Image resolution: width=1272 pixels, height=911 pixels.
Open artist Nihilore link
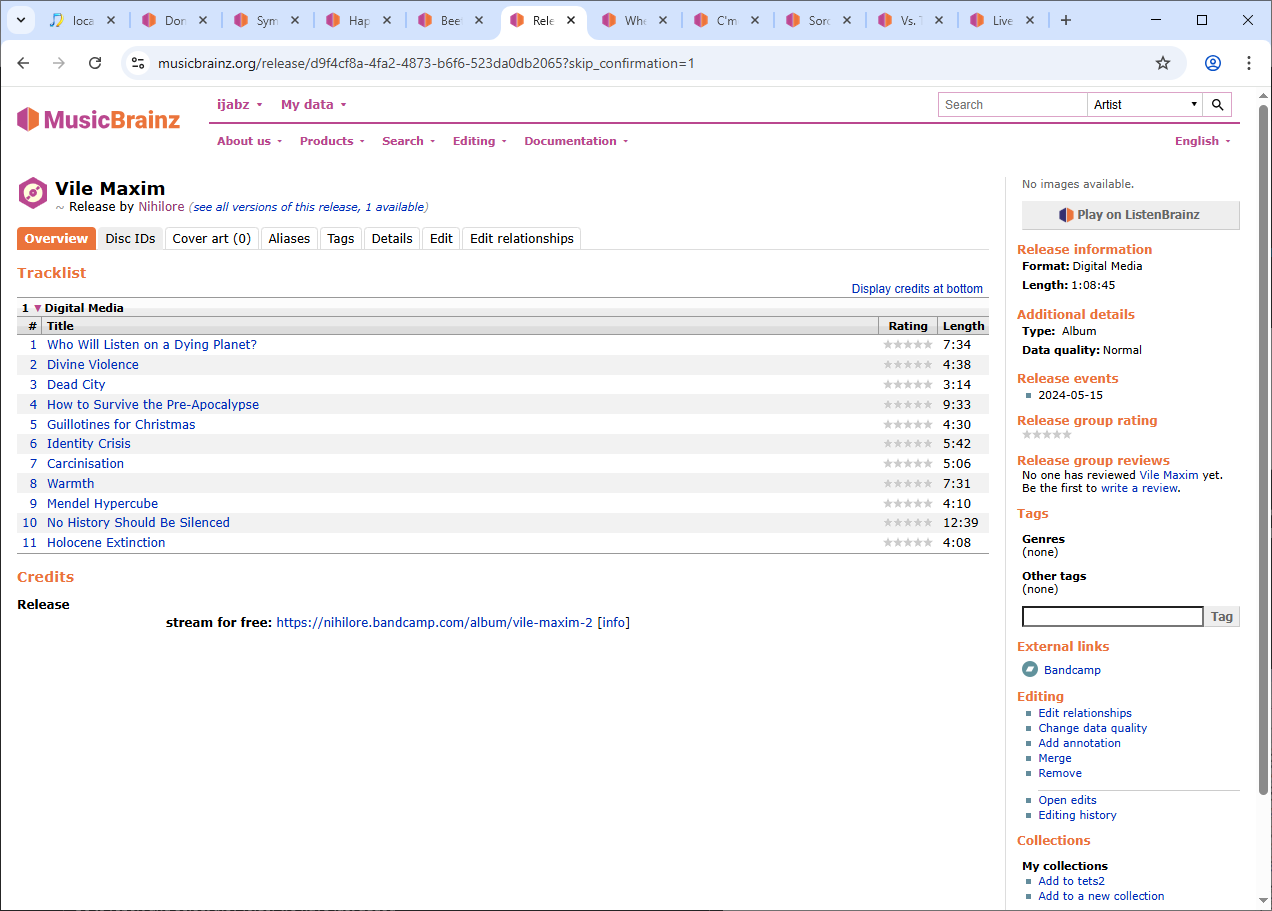pos(161,207)
